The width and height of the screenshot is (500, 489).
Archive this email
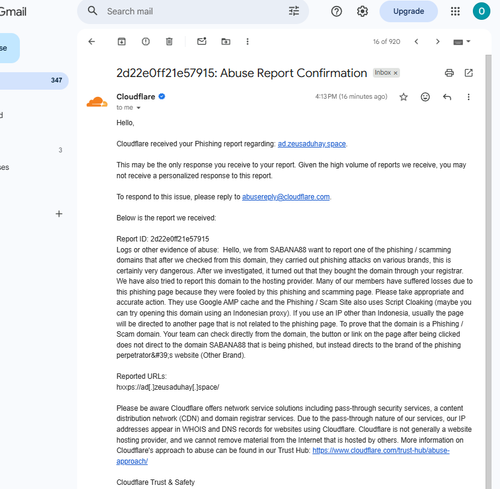[122, 41]
